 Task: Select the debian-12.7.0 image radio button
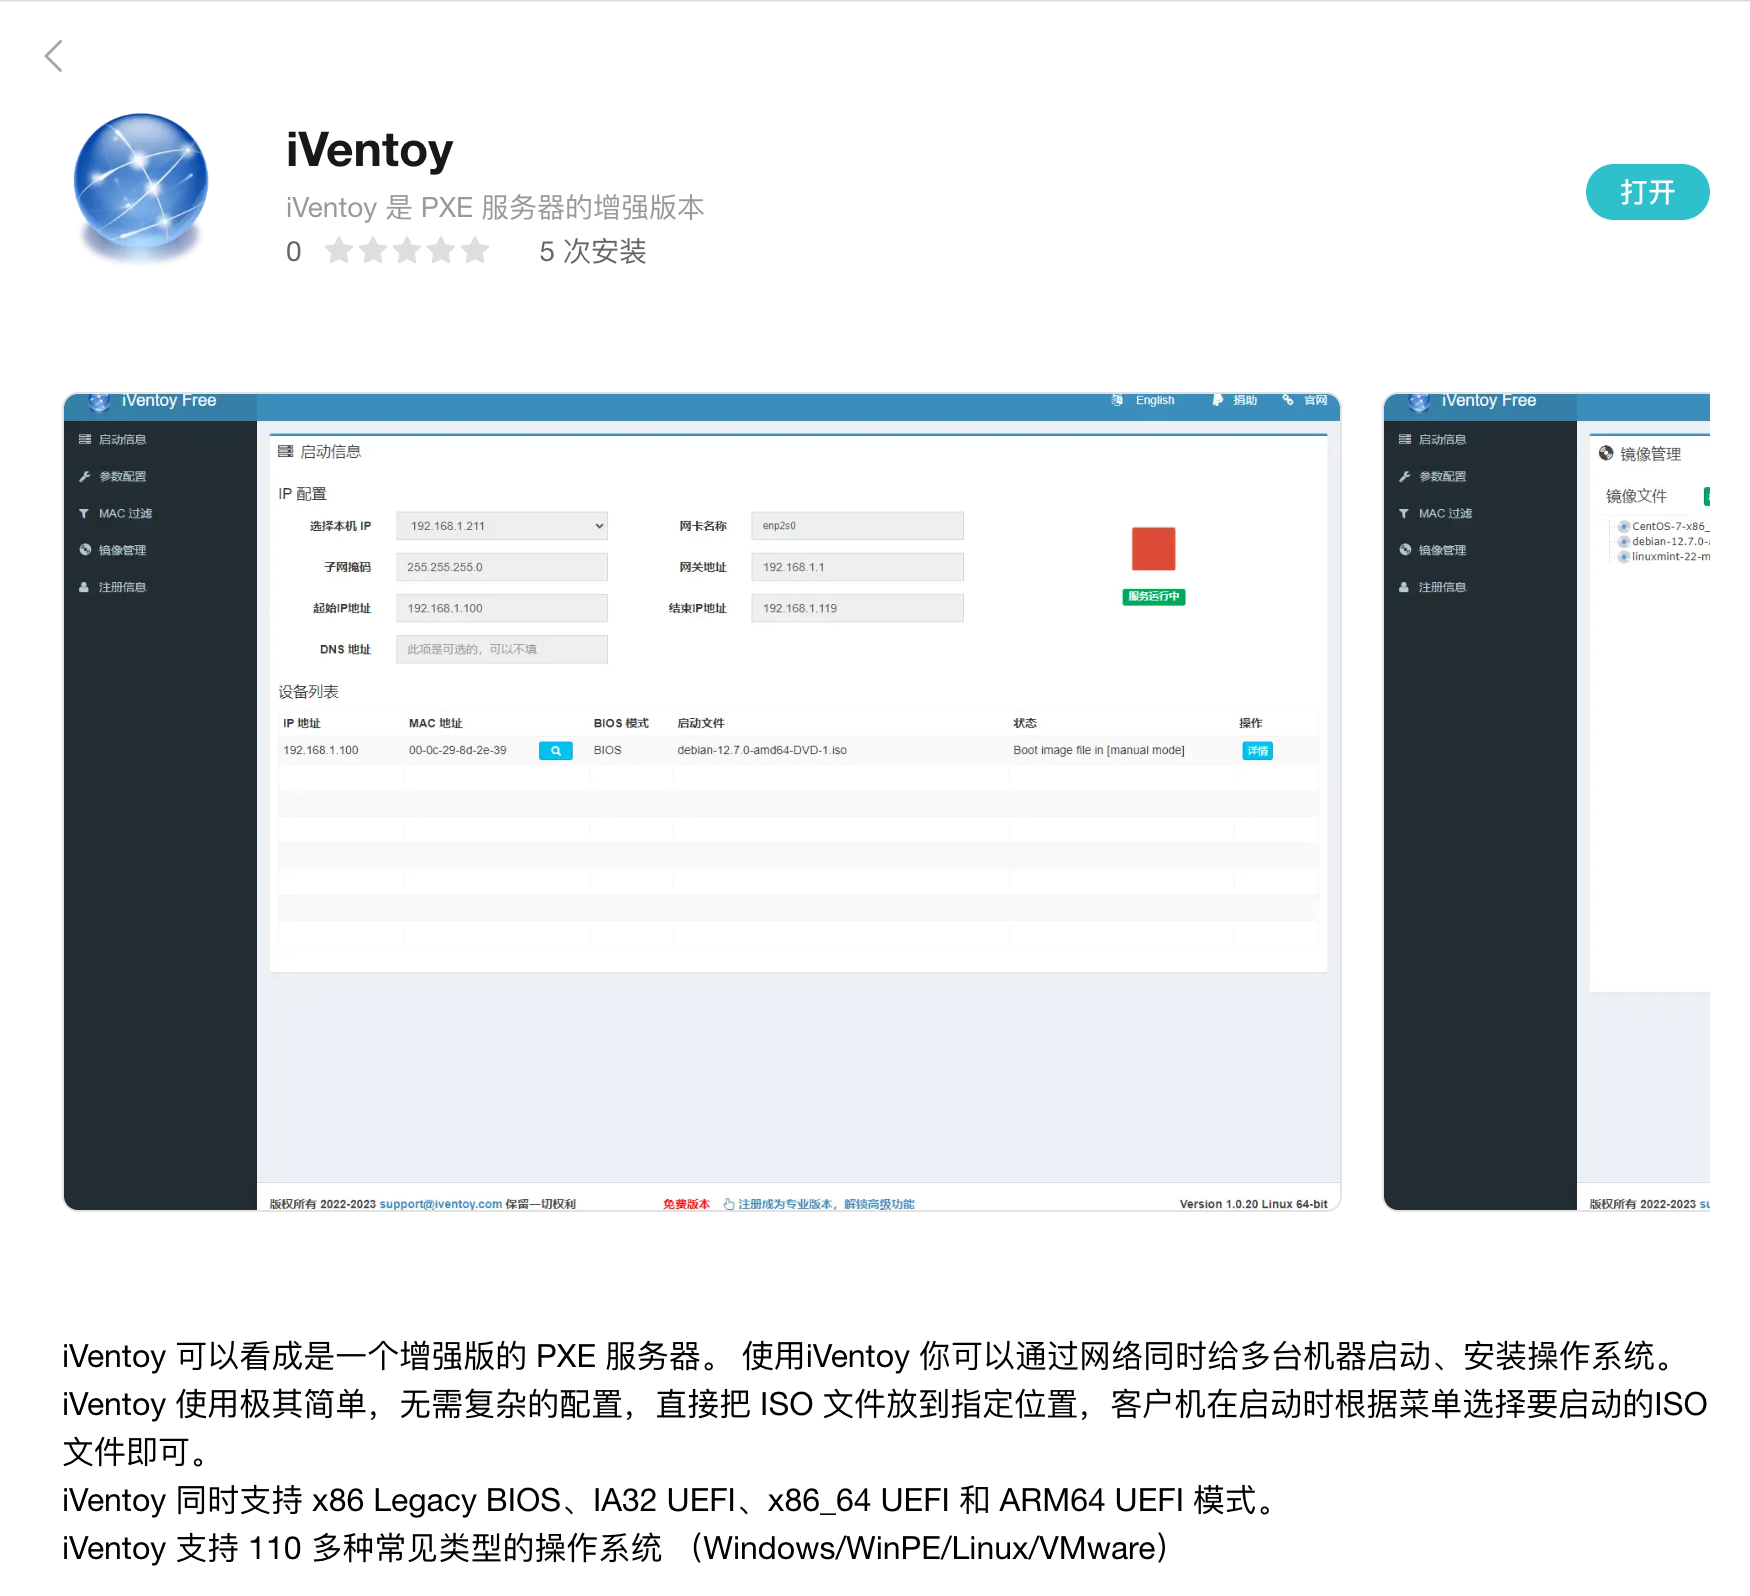coord(1623,541)
